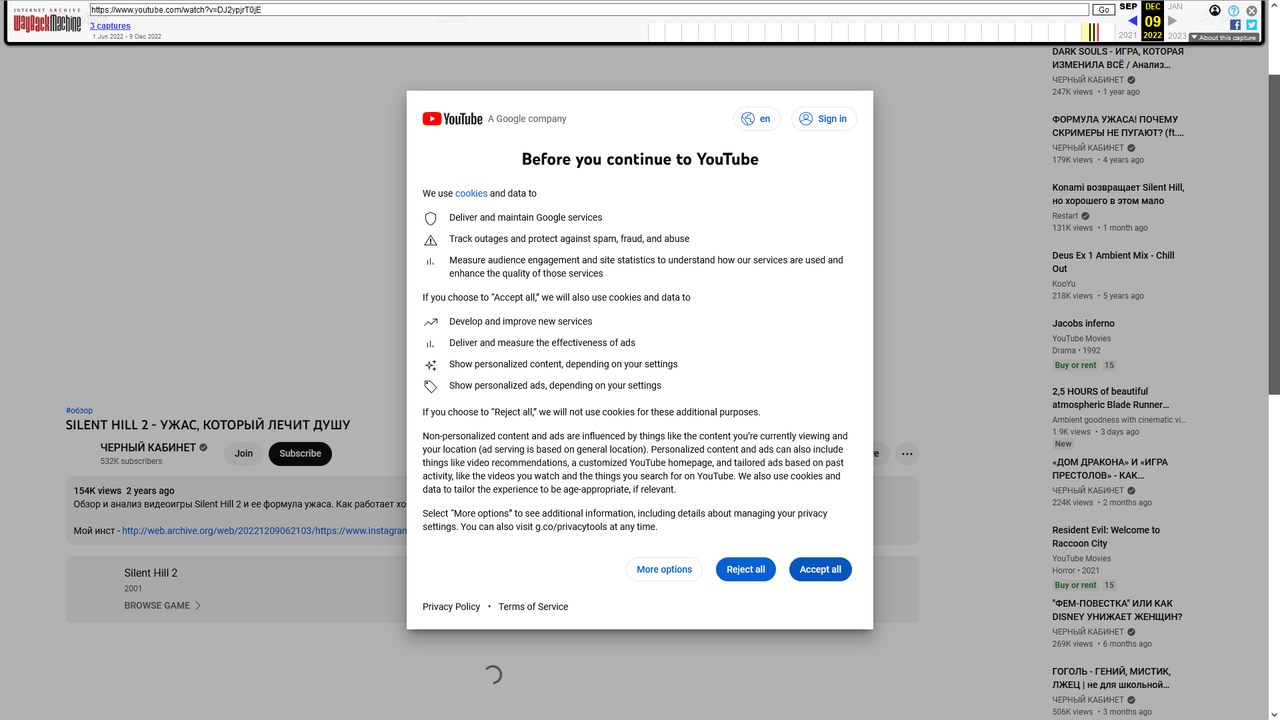Viewport: 1280px width, 720px height.
Task: Click the Subscribe button
Action: 300,453
